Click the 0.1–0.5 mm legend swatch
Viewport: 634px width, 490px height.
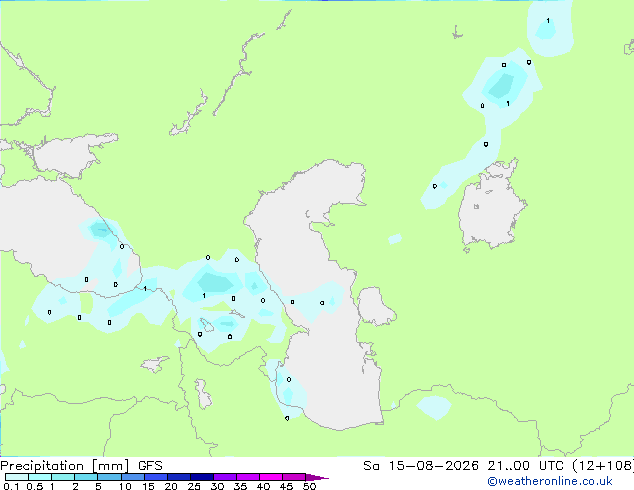tap(17, 477)
